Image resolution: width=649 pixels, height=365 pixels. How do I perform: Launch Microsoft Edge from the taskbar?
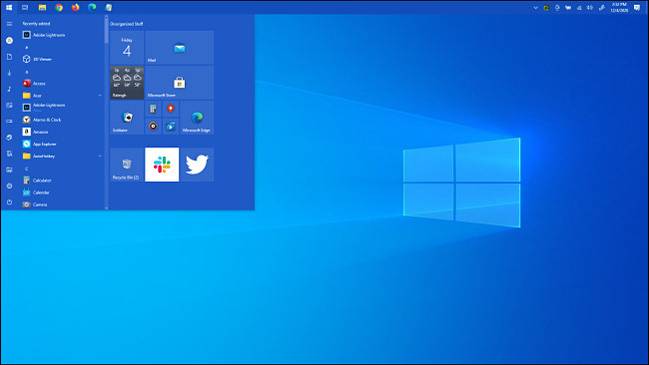coord(92,7)
